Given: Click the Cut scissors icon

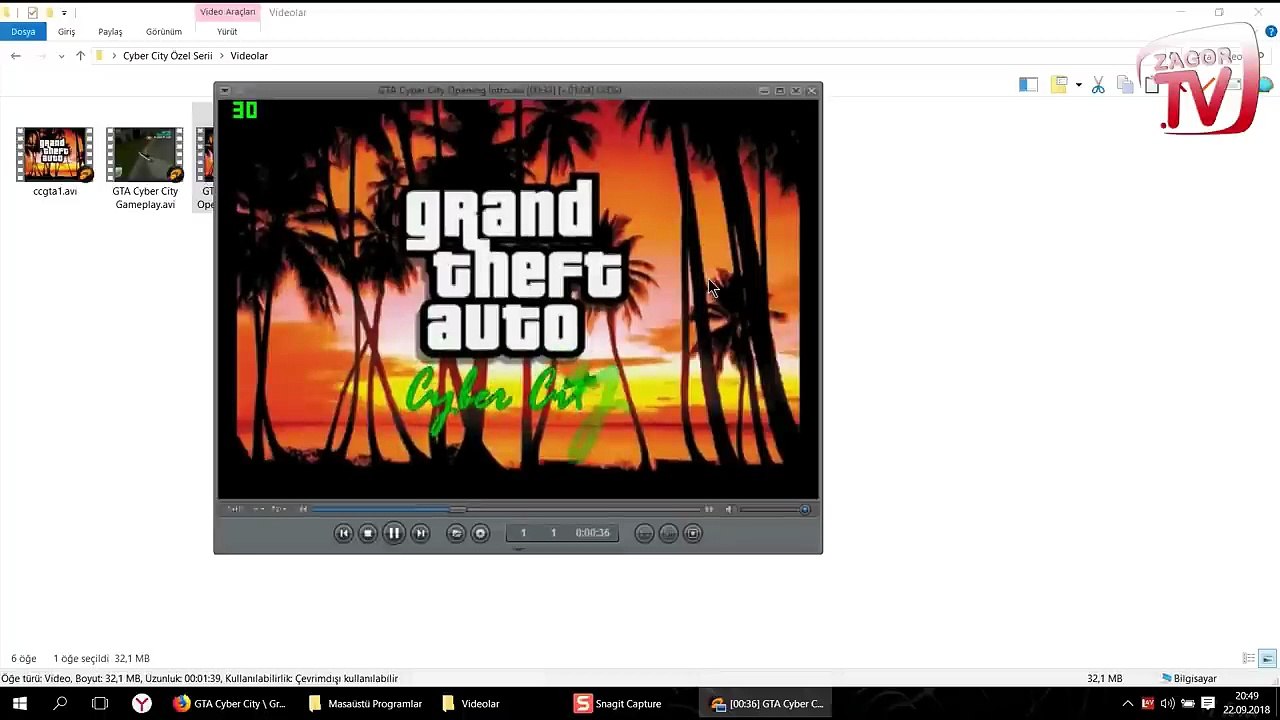Looking at the screenshot, I should (1098, 85).
